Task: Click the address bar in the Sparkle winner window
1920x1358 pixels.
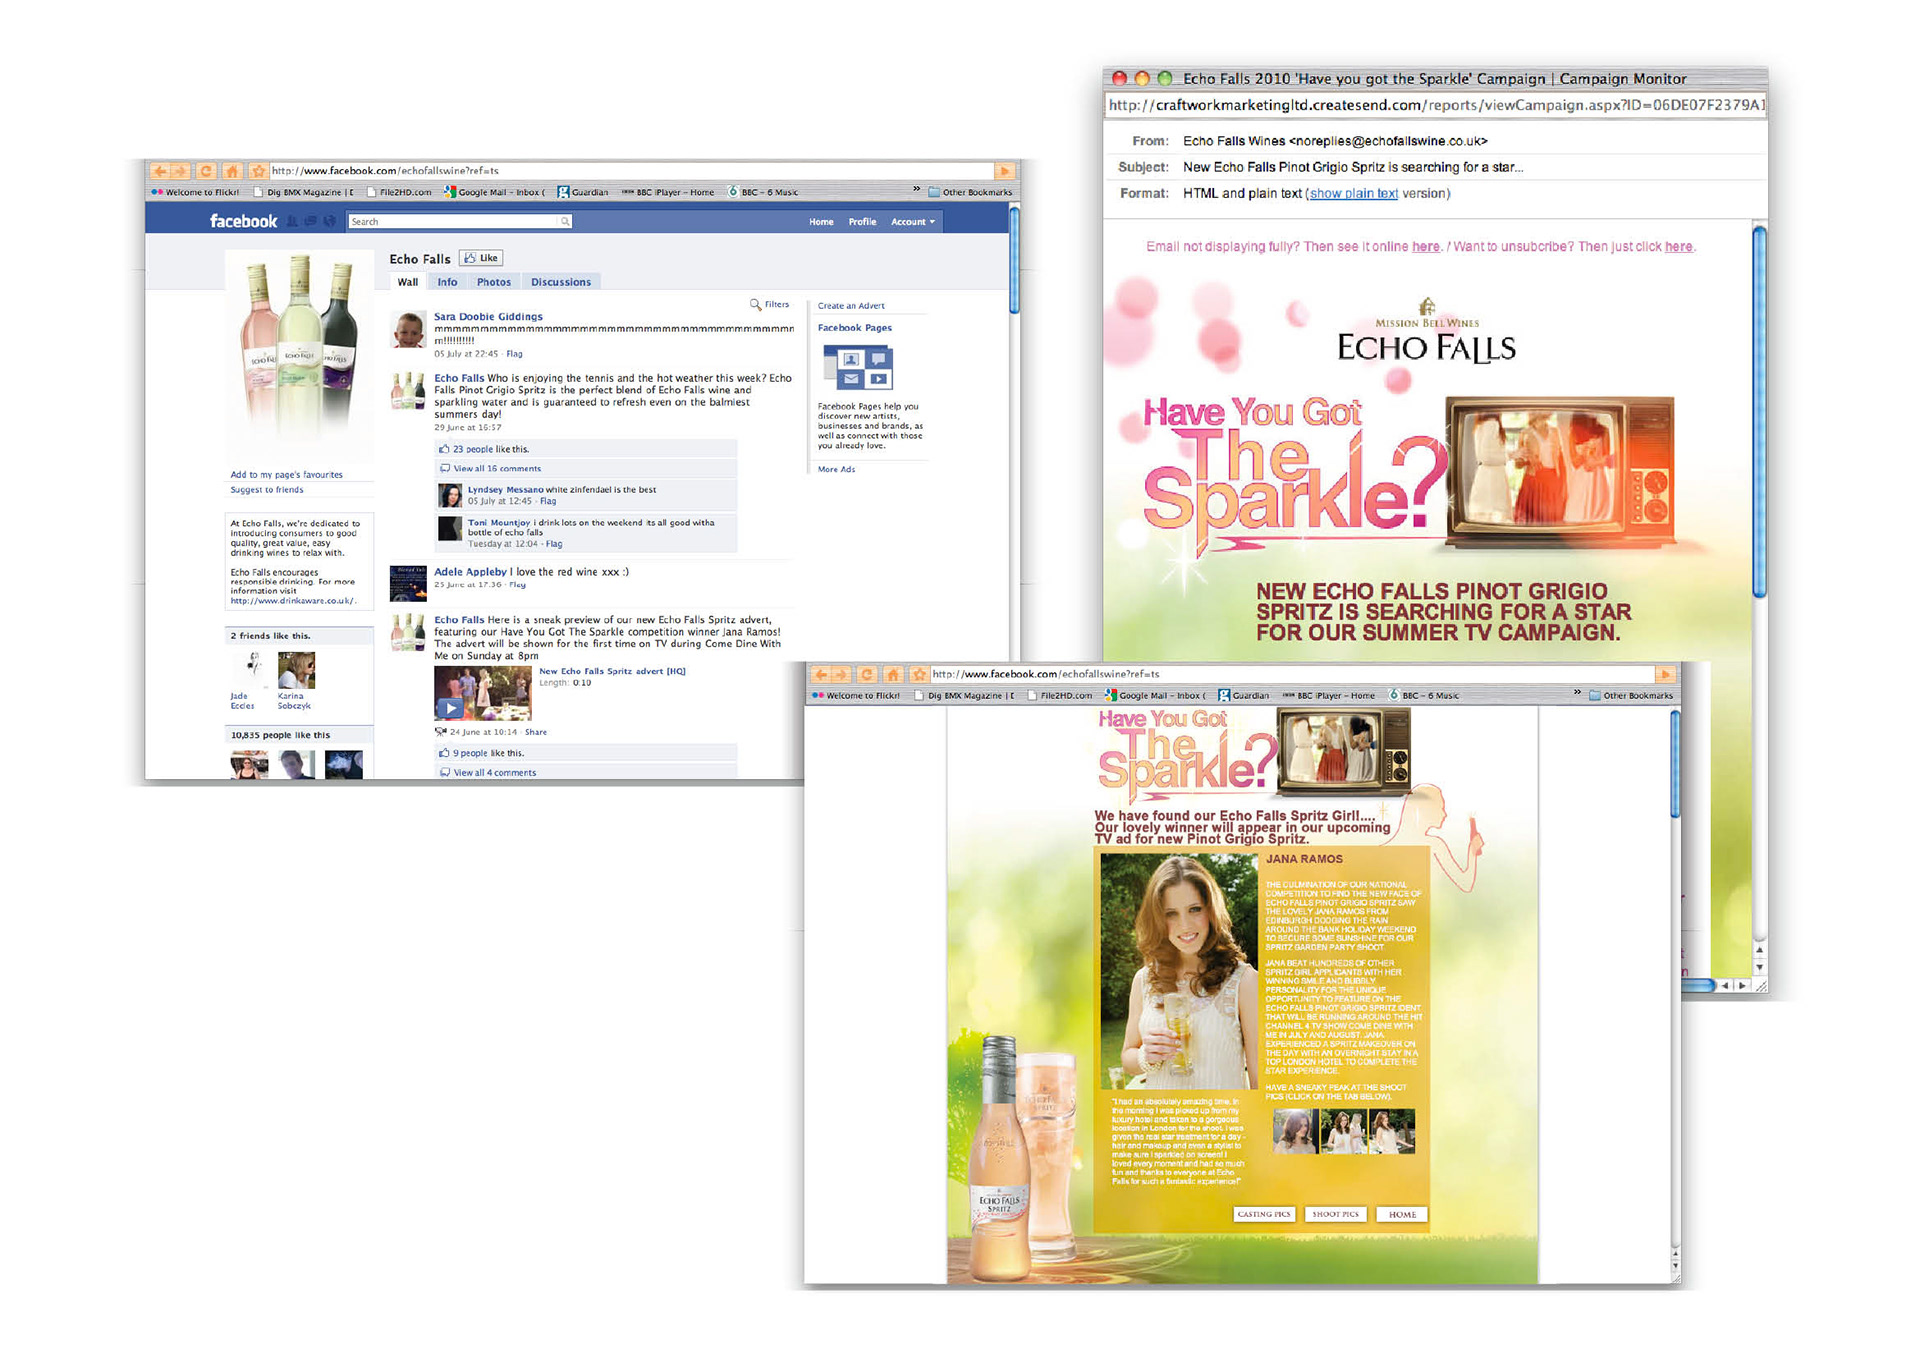Action: coord(1291,674)
